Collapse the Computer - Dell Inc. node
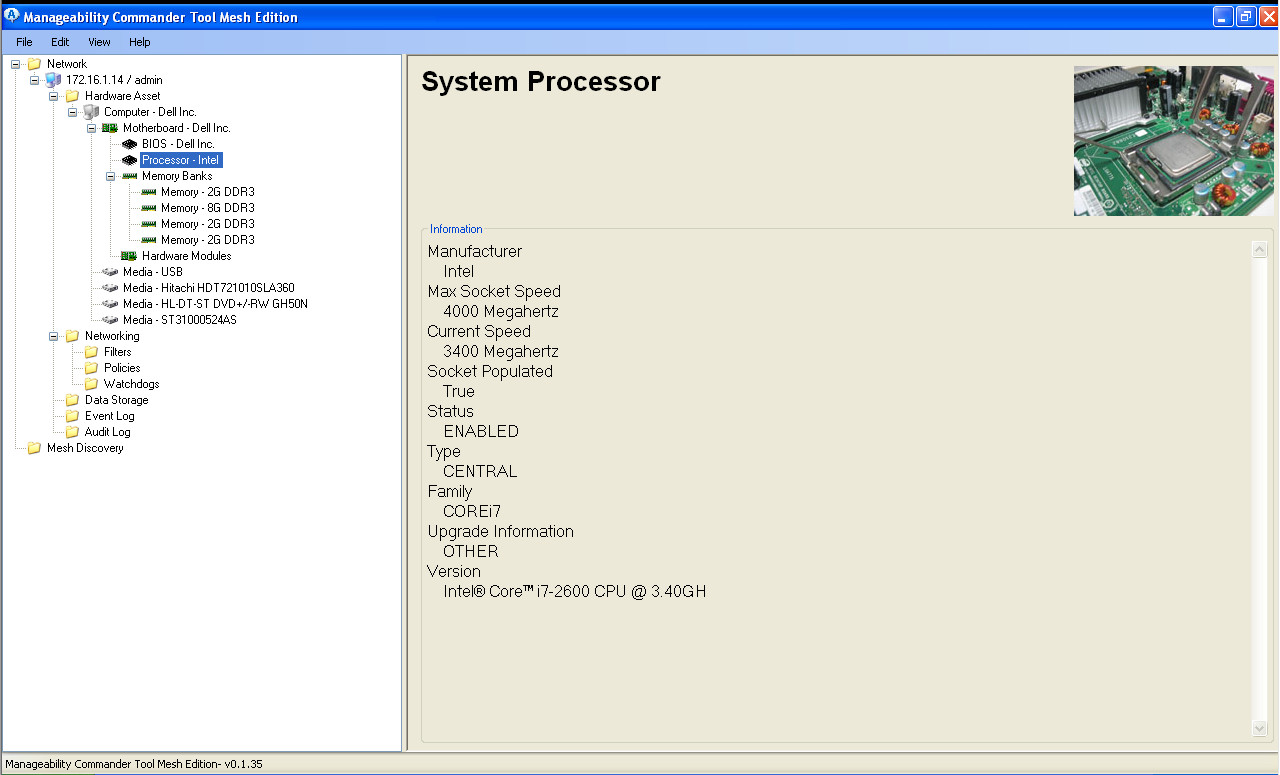This screenshot has height=775, width=1280. click(72, 112)
